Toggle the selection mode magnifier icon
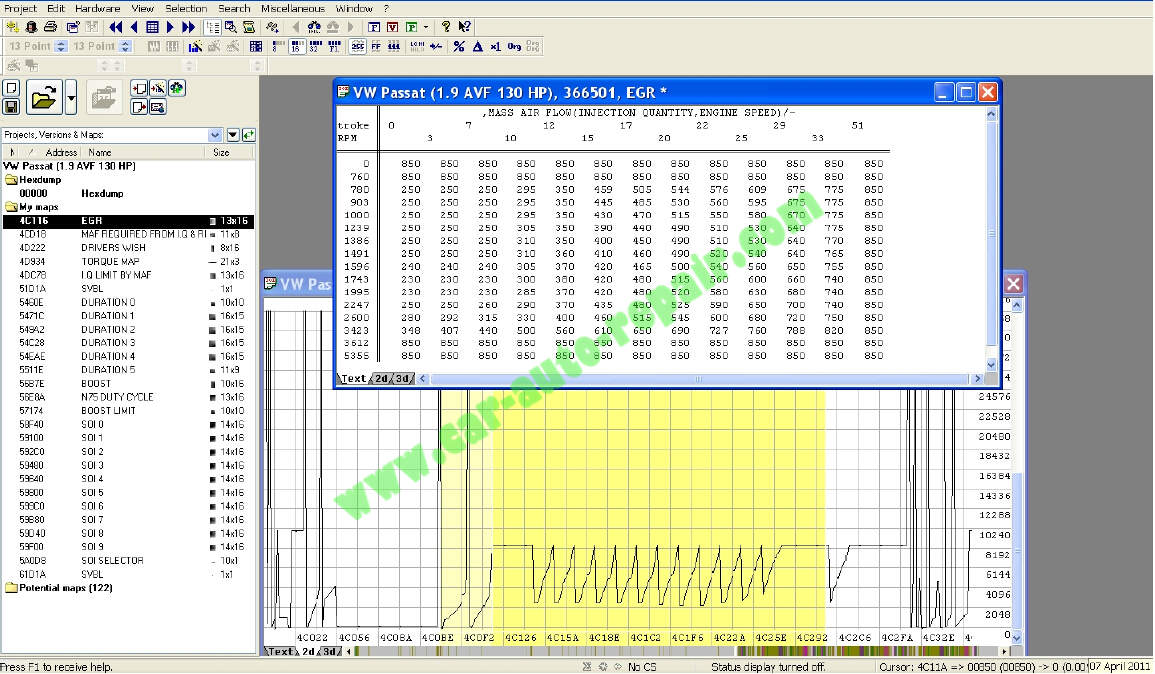 point(229,26)
